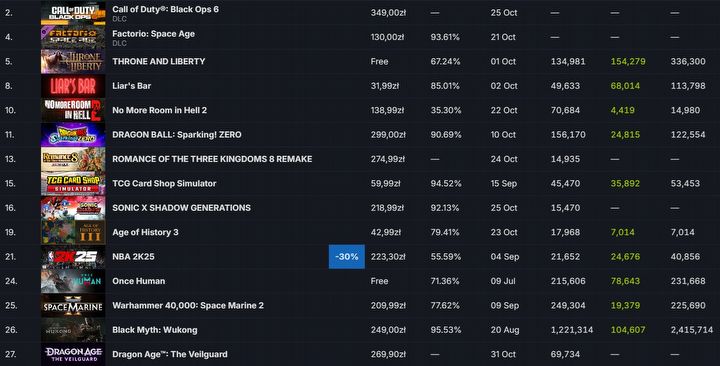Click the Age of History 3 title
The image size is (720, 366).
[x=145, y=232]
